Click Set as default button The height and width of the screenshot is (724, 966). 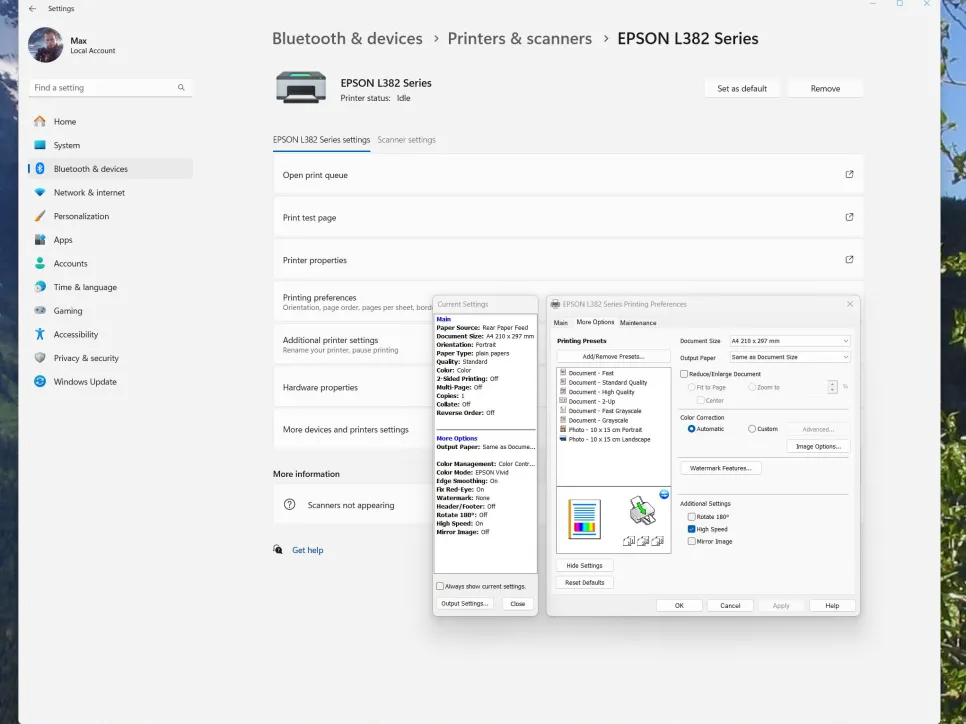pos(742,89)
